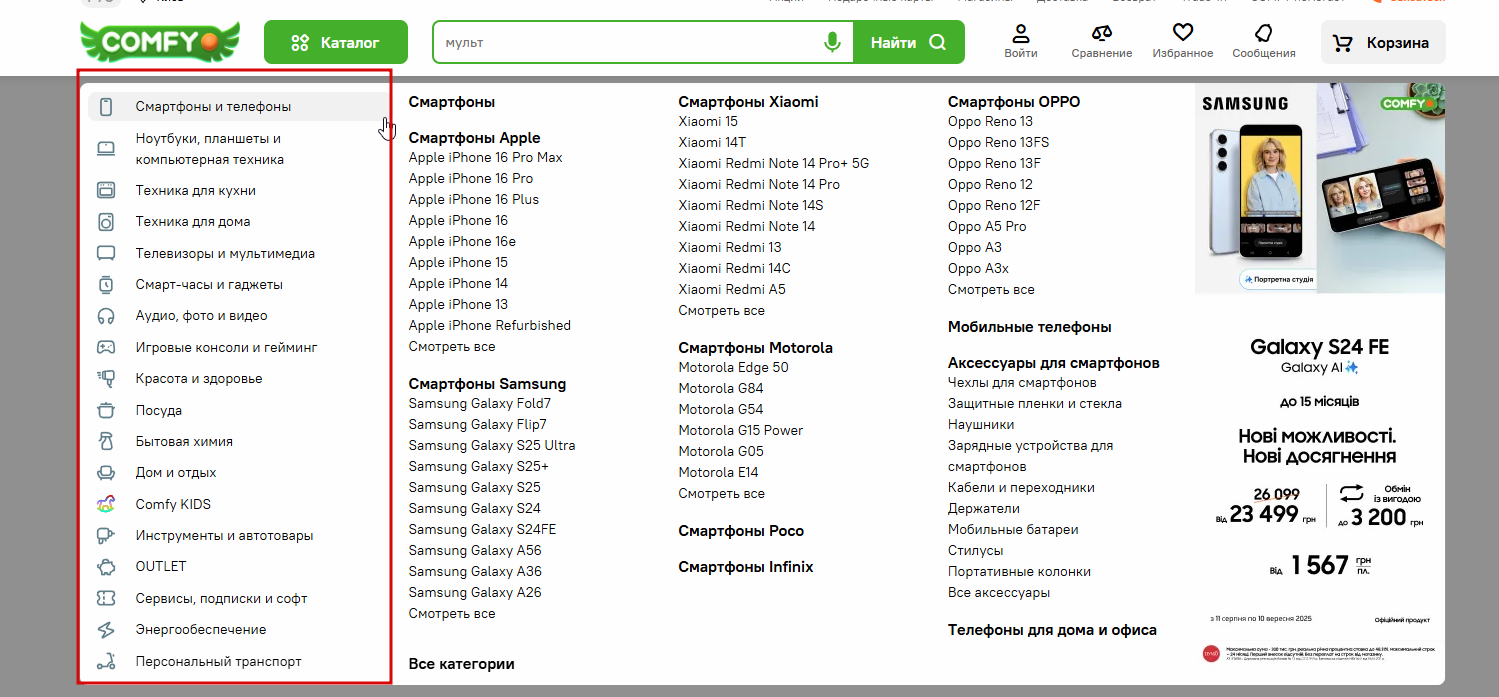Open the Каталог menu button

[x=336, y=42]
